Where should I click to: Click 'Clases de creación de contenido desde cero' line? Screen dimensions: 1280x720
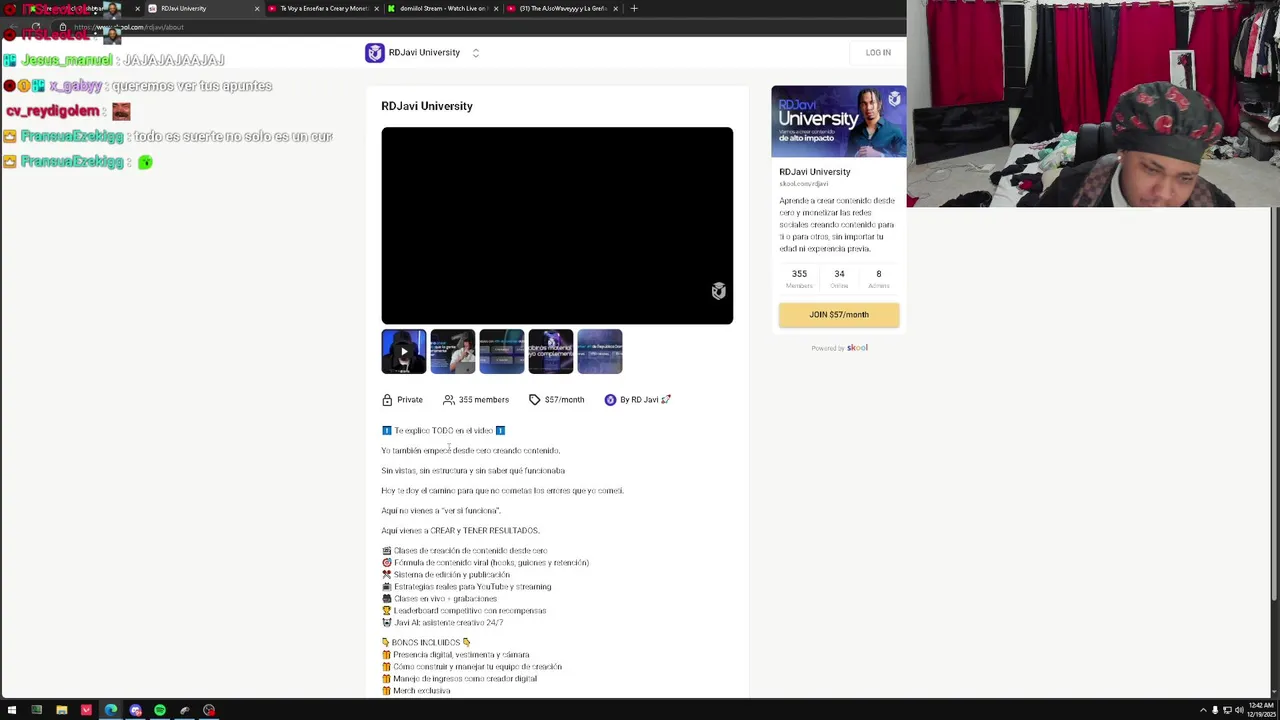click(x=465, y=551)
